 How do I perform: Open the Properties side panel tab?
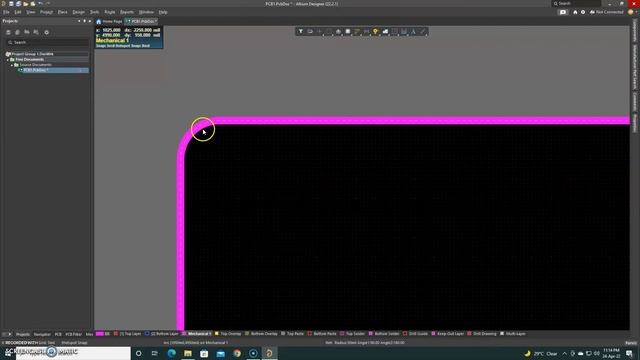point(635,123)
